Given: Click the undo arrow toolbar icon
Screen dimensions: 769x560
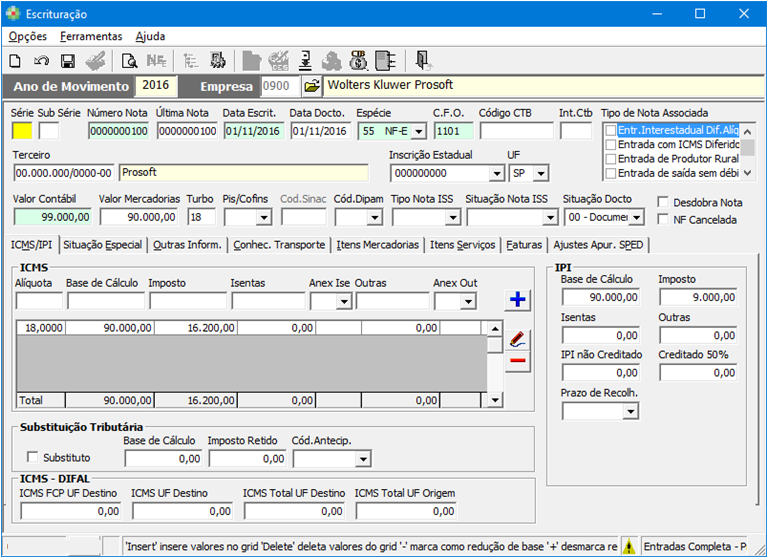Looking at the screenshot, I should 41,60.
